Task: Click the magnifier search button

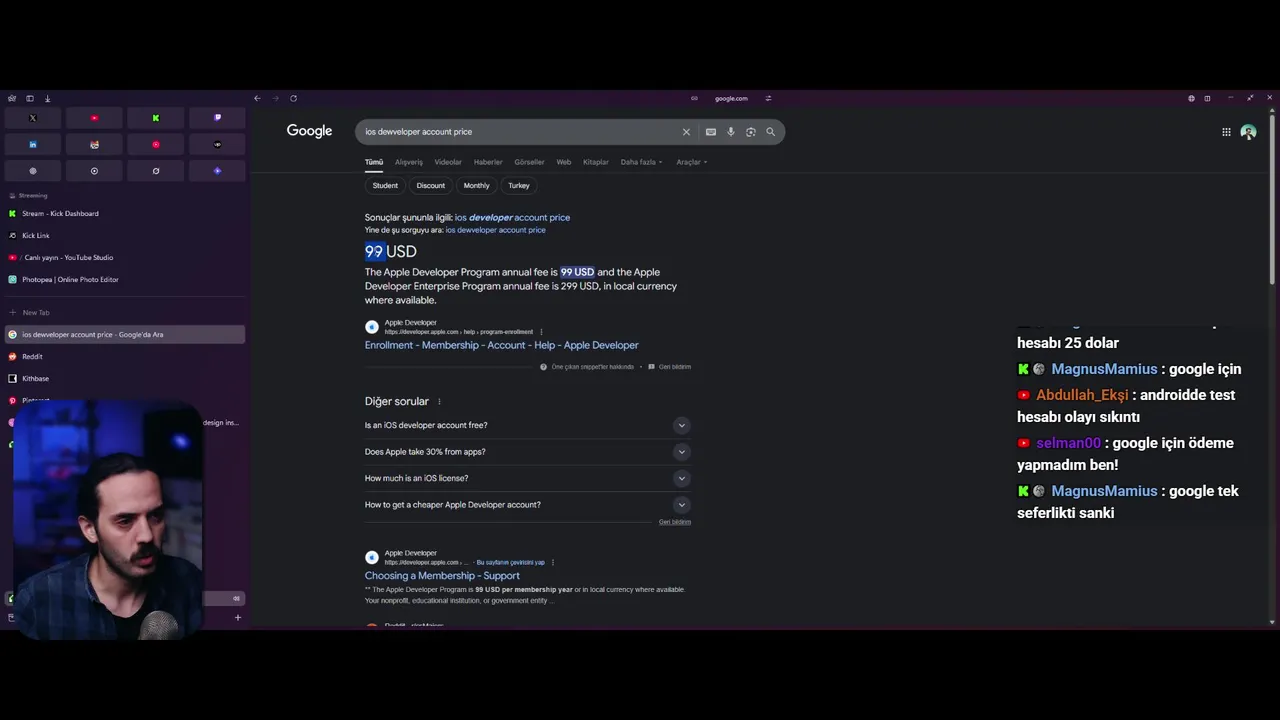Action: click(771, 132)
